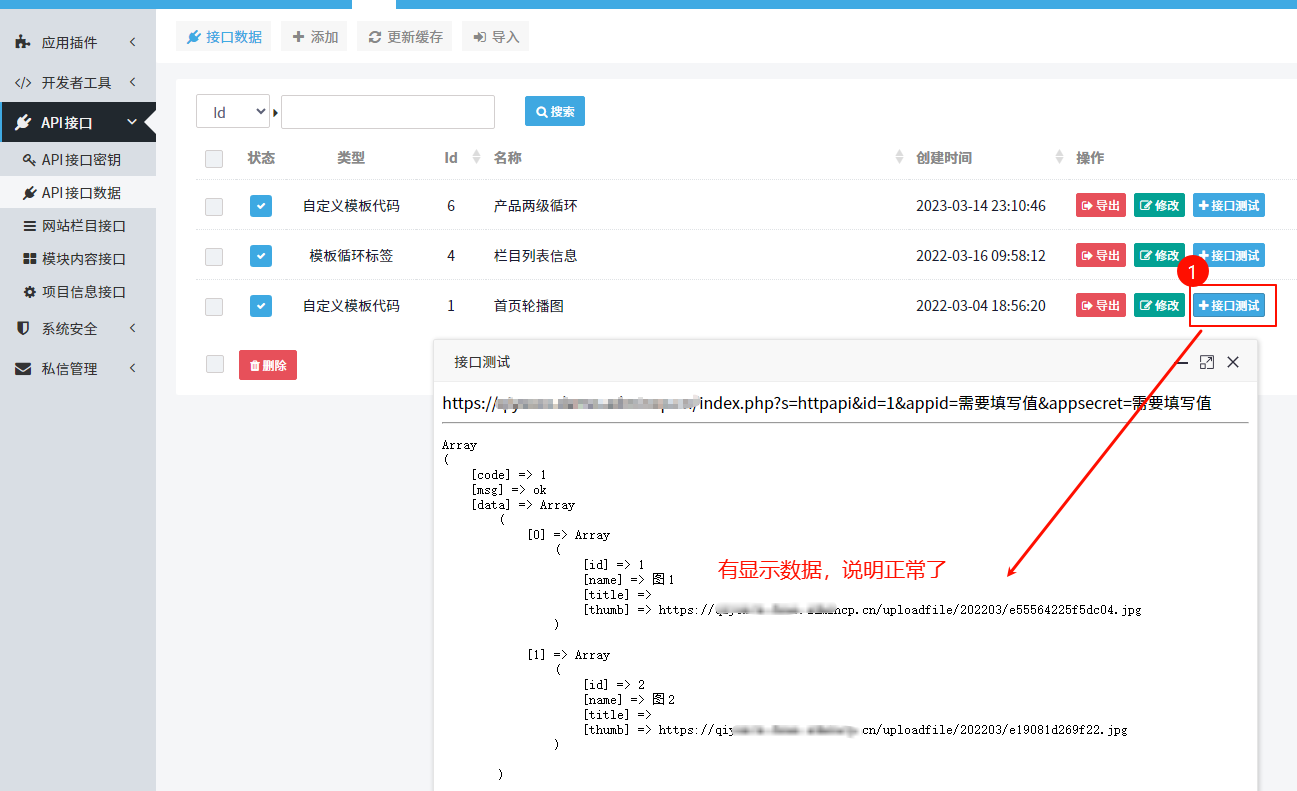Expand 私信管理 sidebar menu
The width and height of the screenshot is (1297, 791).
click(77, 368)
